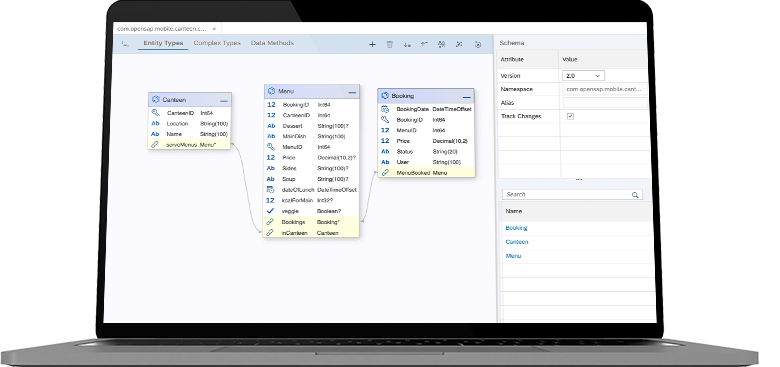Click the calendar icon beside dateOfLunch

[271, 189]
